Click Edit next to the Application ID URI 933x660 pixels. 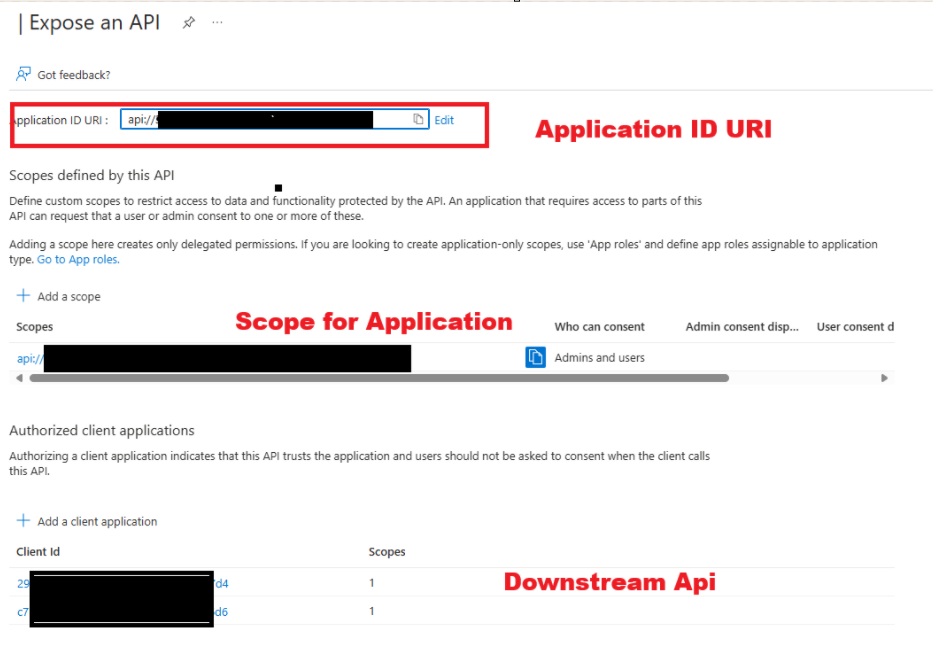(x=444, y=119)
